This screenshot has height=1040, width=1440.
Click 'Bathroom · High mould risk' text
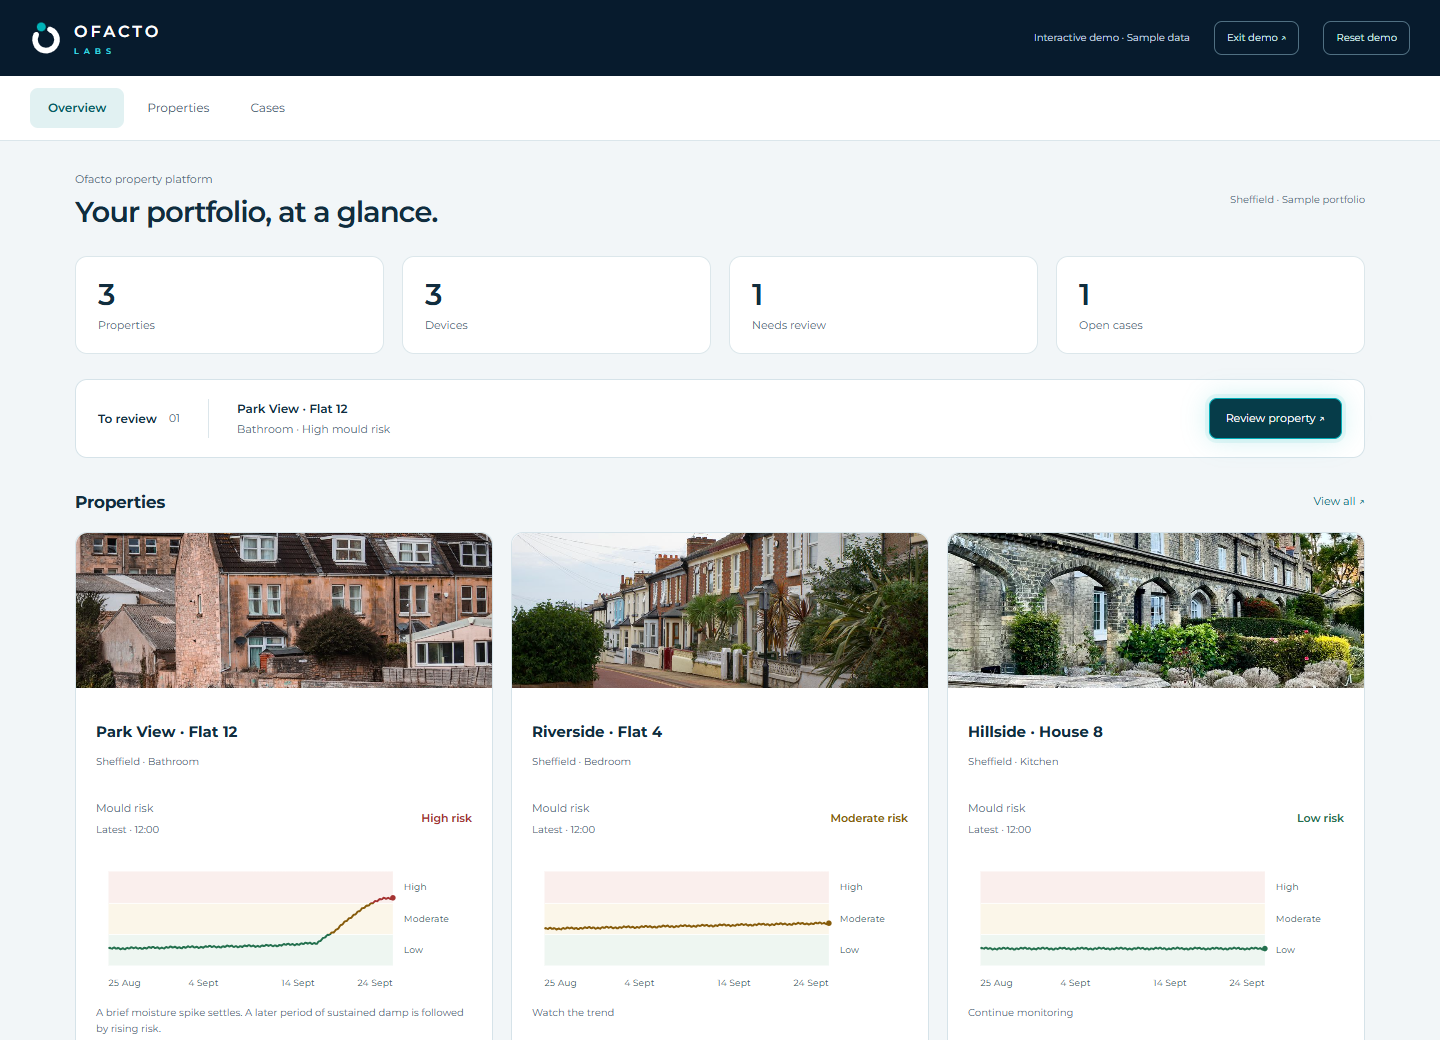pos(313,429)
